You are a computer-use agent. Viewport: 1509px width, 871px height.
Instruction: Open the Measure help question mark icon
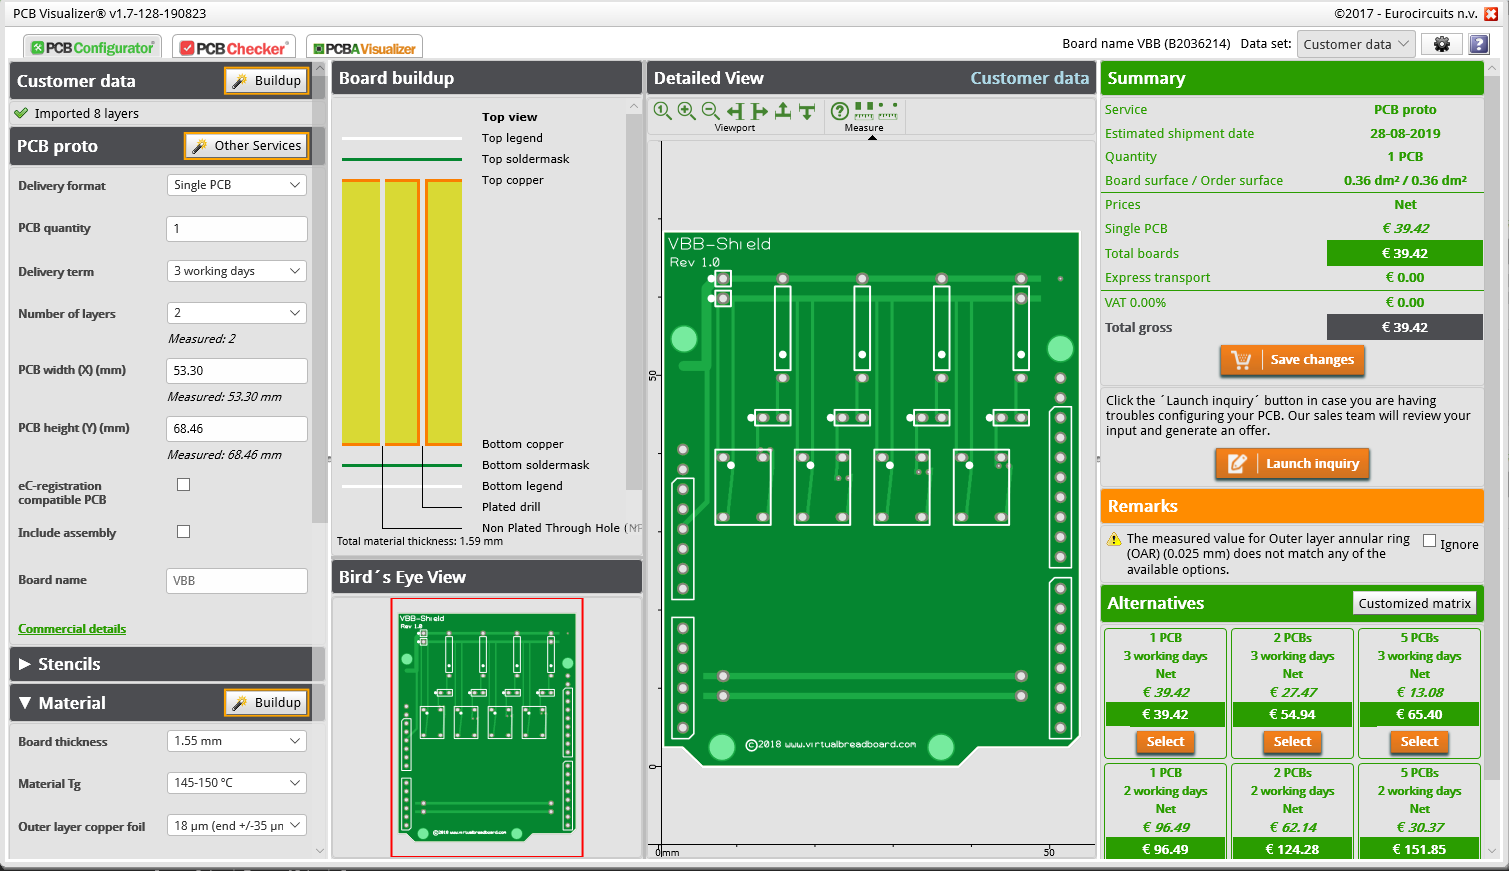tap(840, 111)
